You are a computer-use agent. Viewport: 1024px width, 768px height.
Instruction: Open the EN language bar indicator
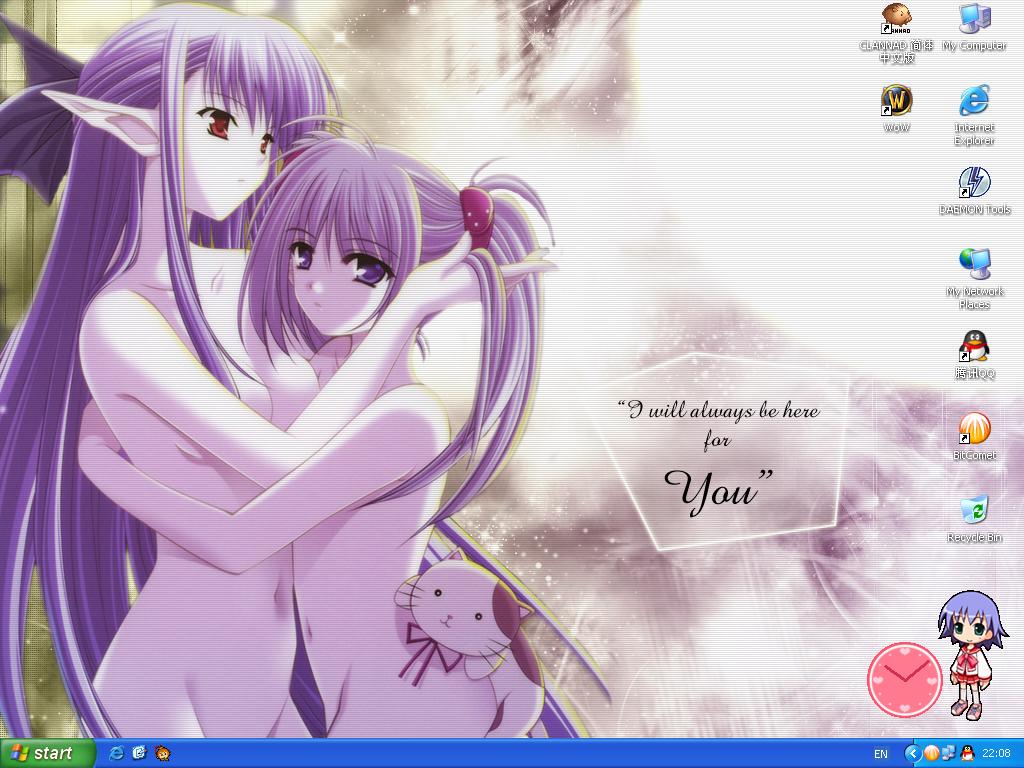click(x=880, y=754)
